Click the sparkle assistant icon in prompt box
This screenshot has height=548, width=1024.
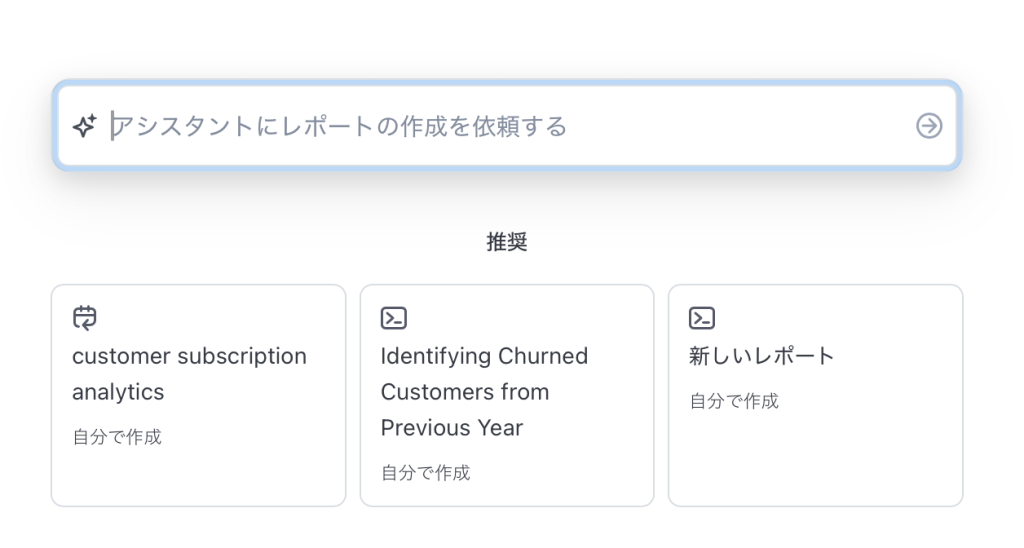click(85, 126)
